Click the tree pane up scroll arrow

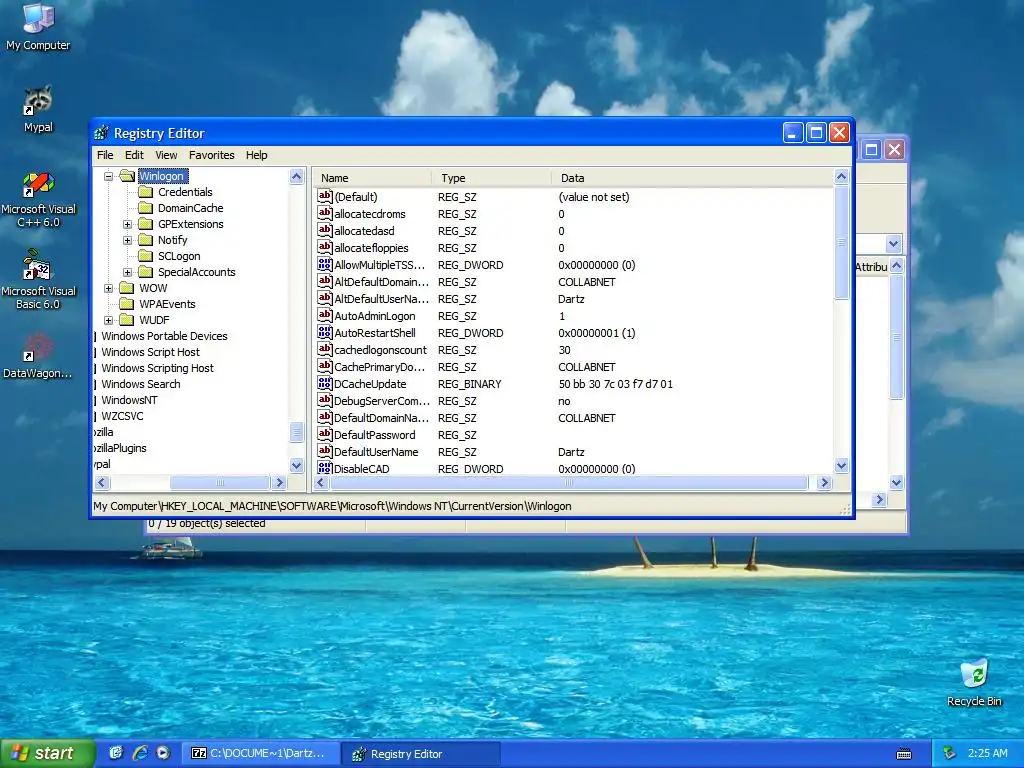pos(296,176)
